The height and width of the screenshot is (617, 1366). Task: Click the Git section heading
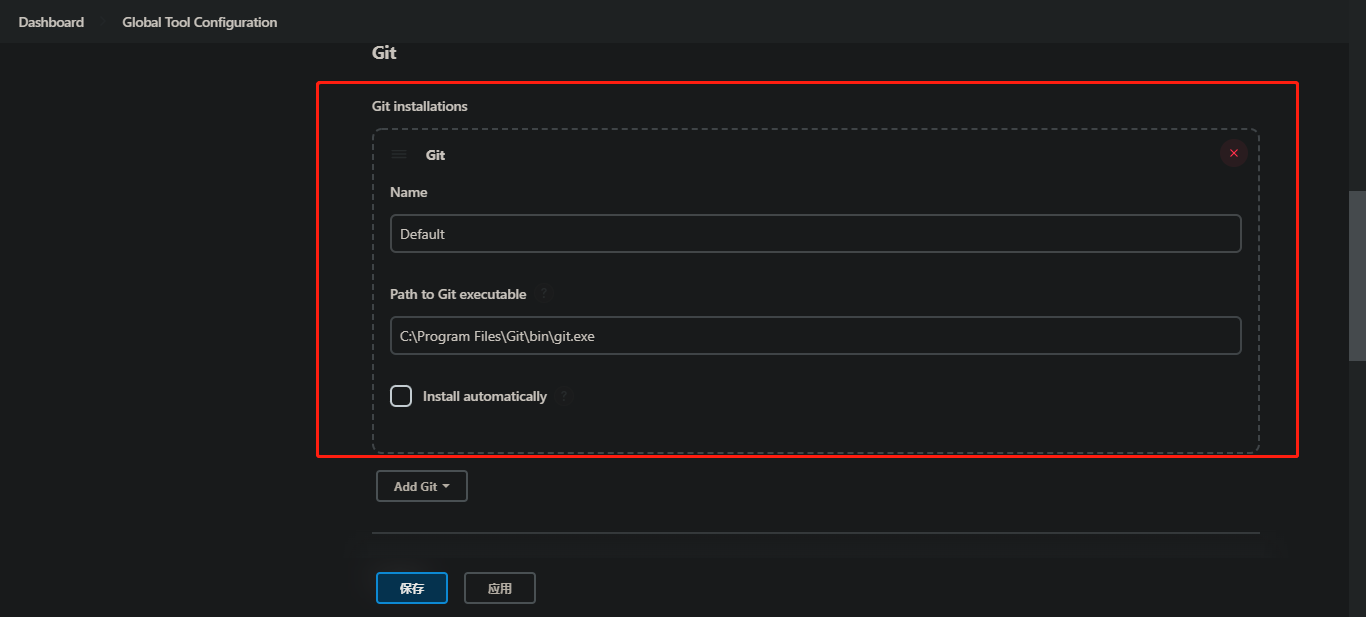(x=384, y=53)
